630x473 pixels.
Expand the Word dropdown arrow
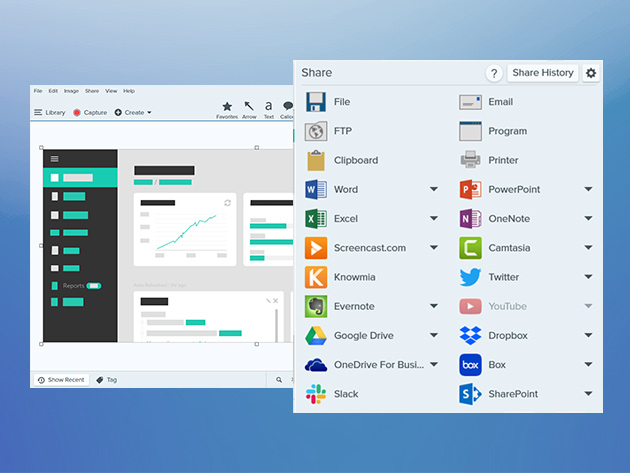tap(434, 189)
